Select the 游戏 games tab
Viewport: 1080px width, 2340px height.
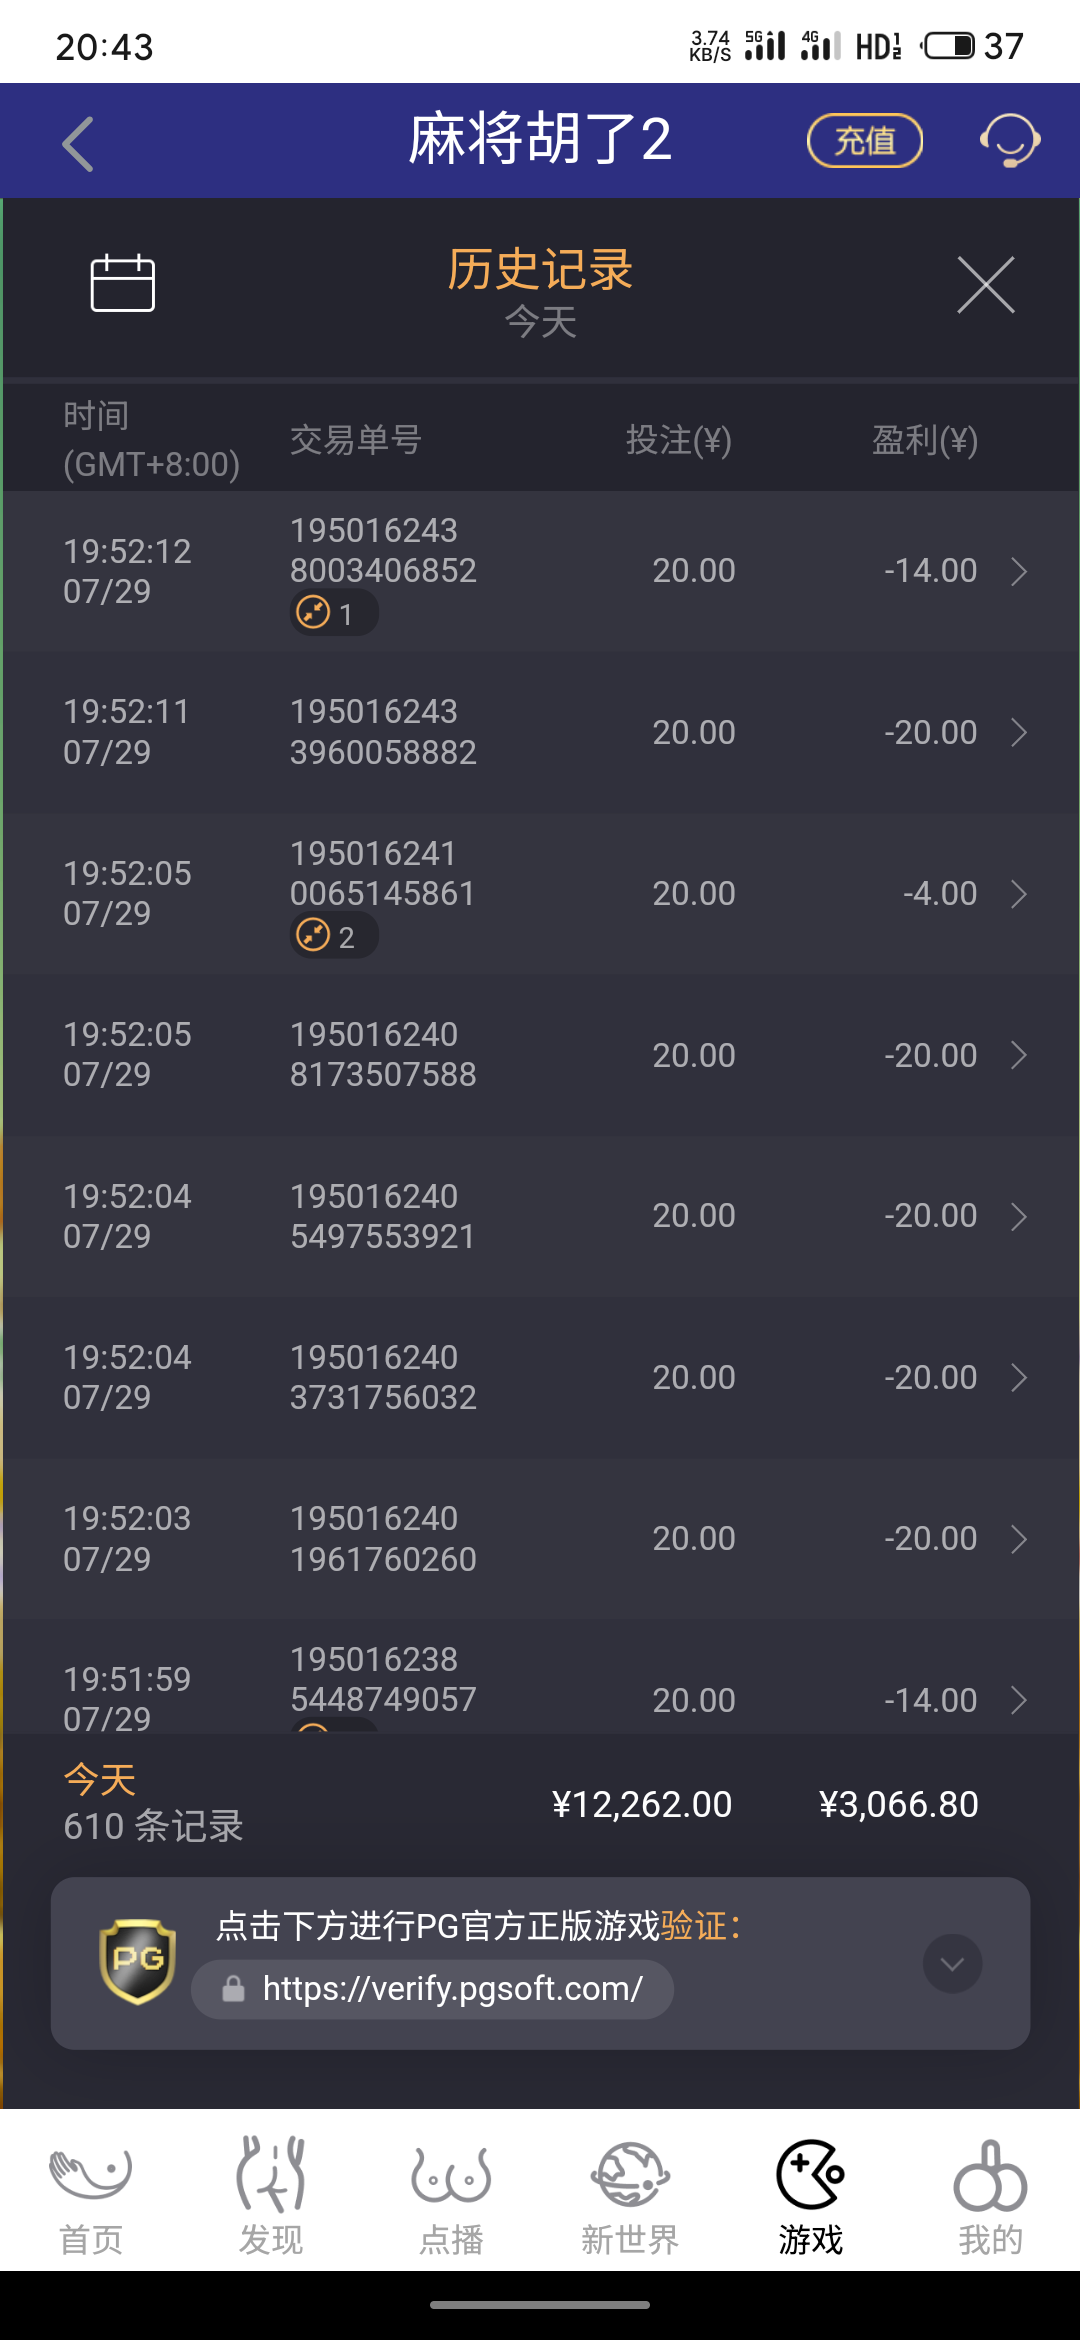[x=810, y=2197]
